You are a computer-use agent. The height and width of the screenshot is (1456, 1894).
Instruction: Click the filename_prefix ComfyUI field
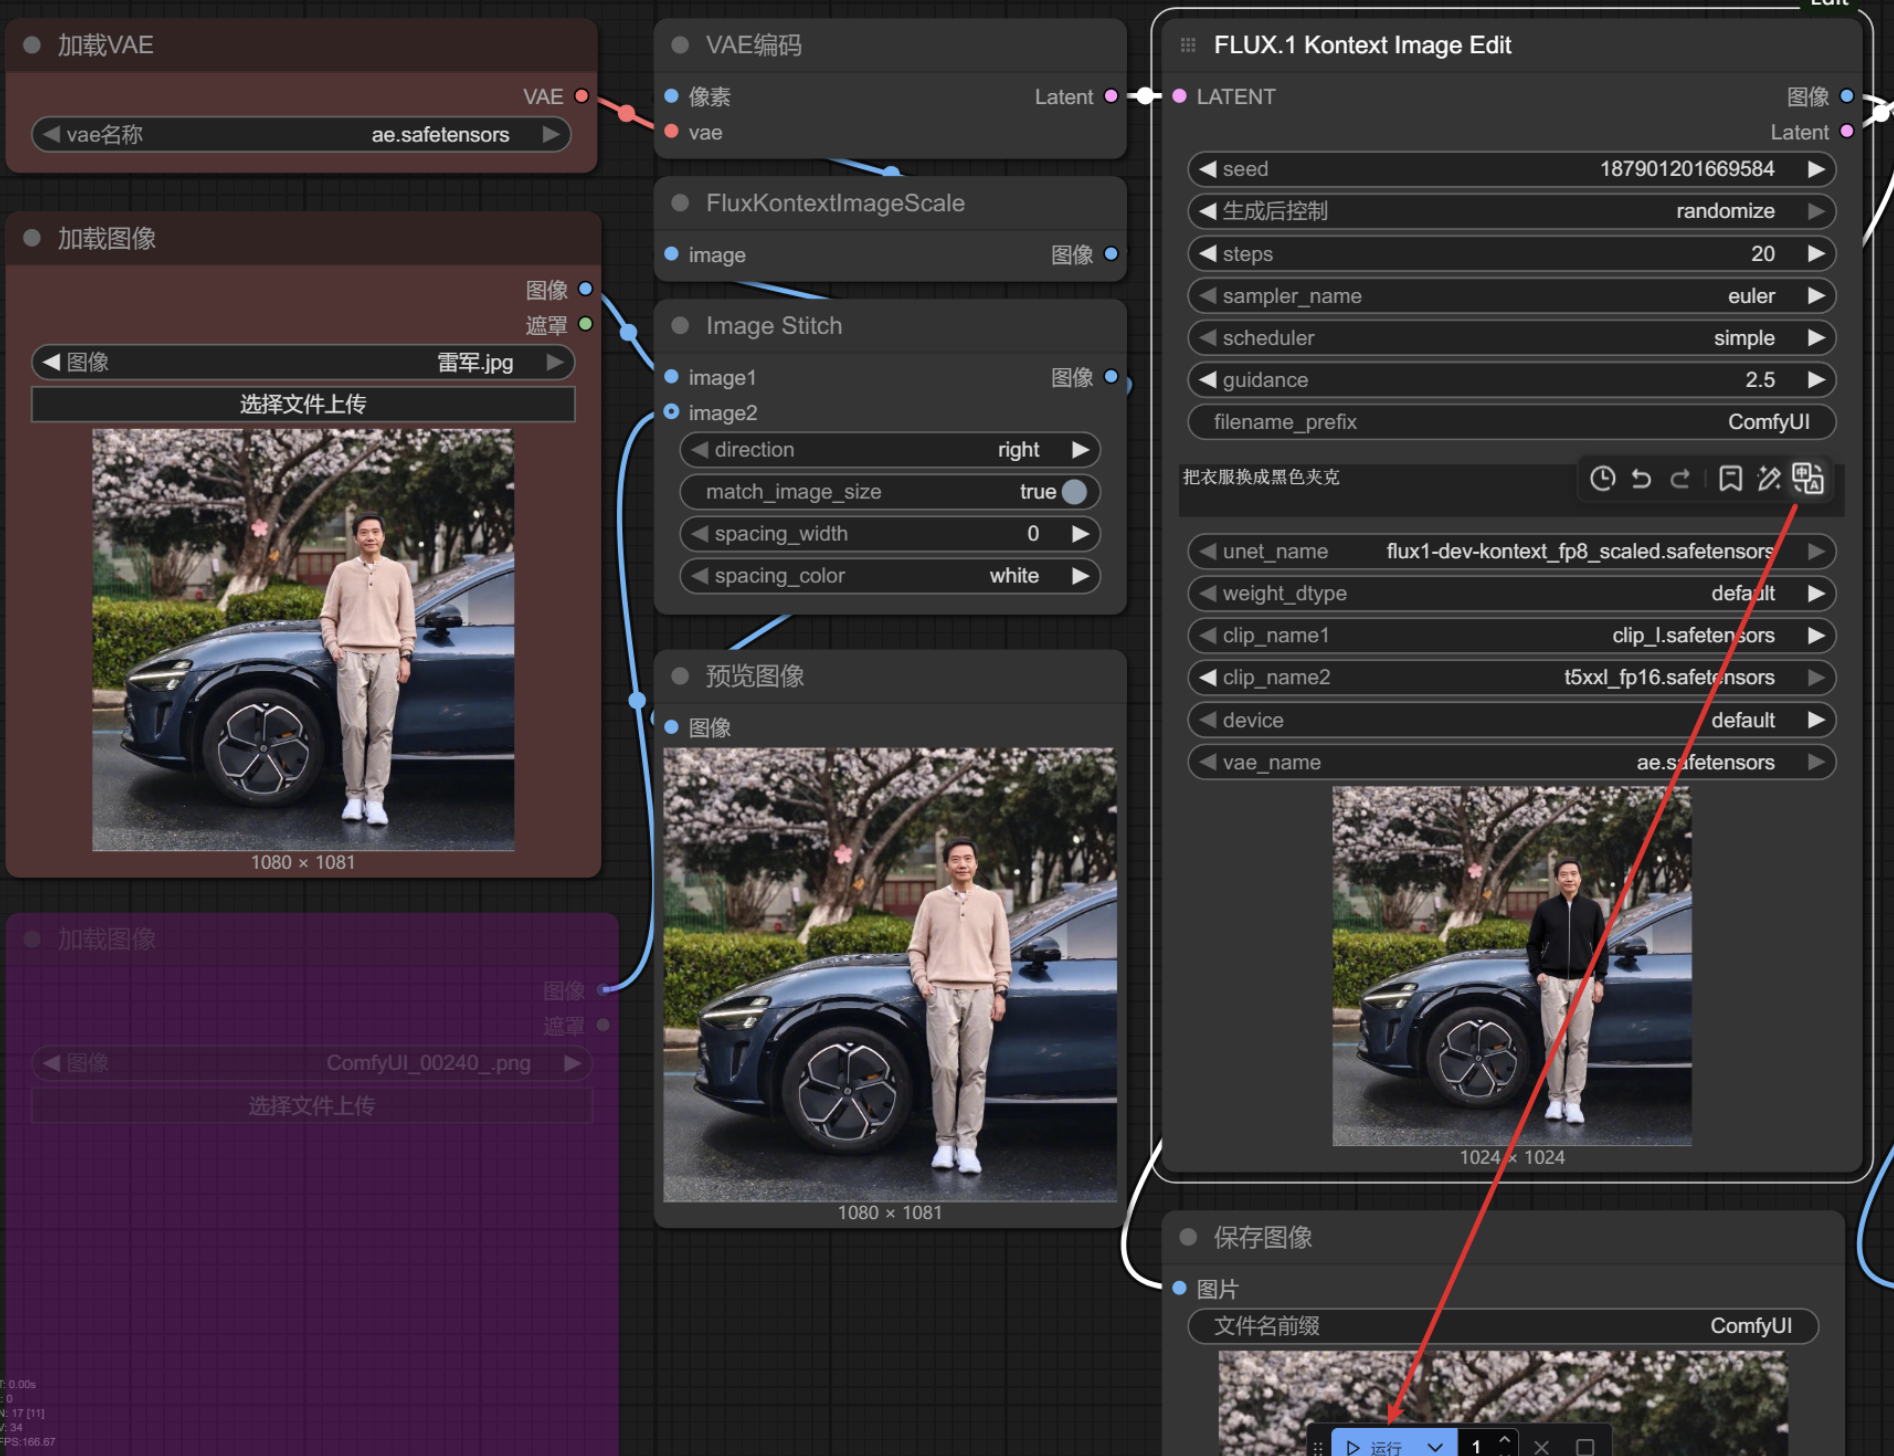1511,422
